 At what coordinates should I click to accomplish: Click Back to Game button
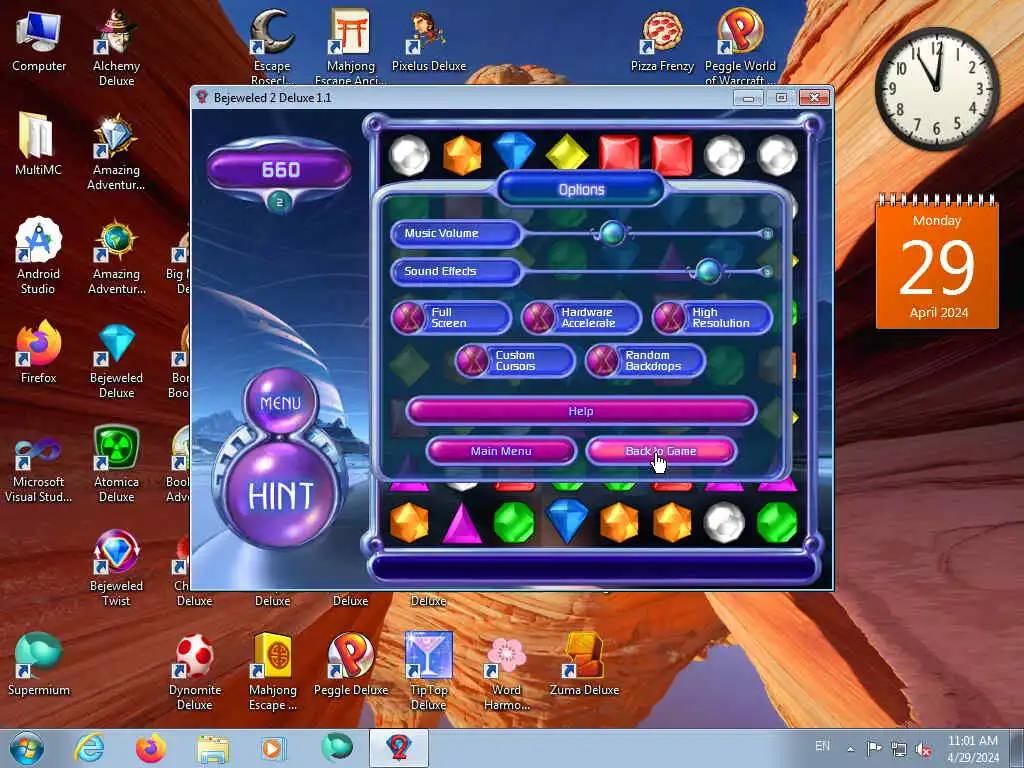click(x=661, y=451)
